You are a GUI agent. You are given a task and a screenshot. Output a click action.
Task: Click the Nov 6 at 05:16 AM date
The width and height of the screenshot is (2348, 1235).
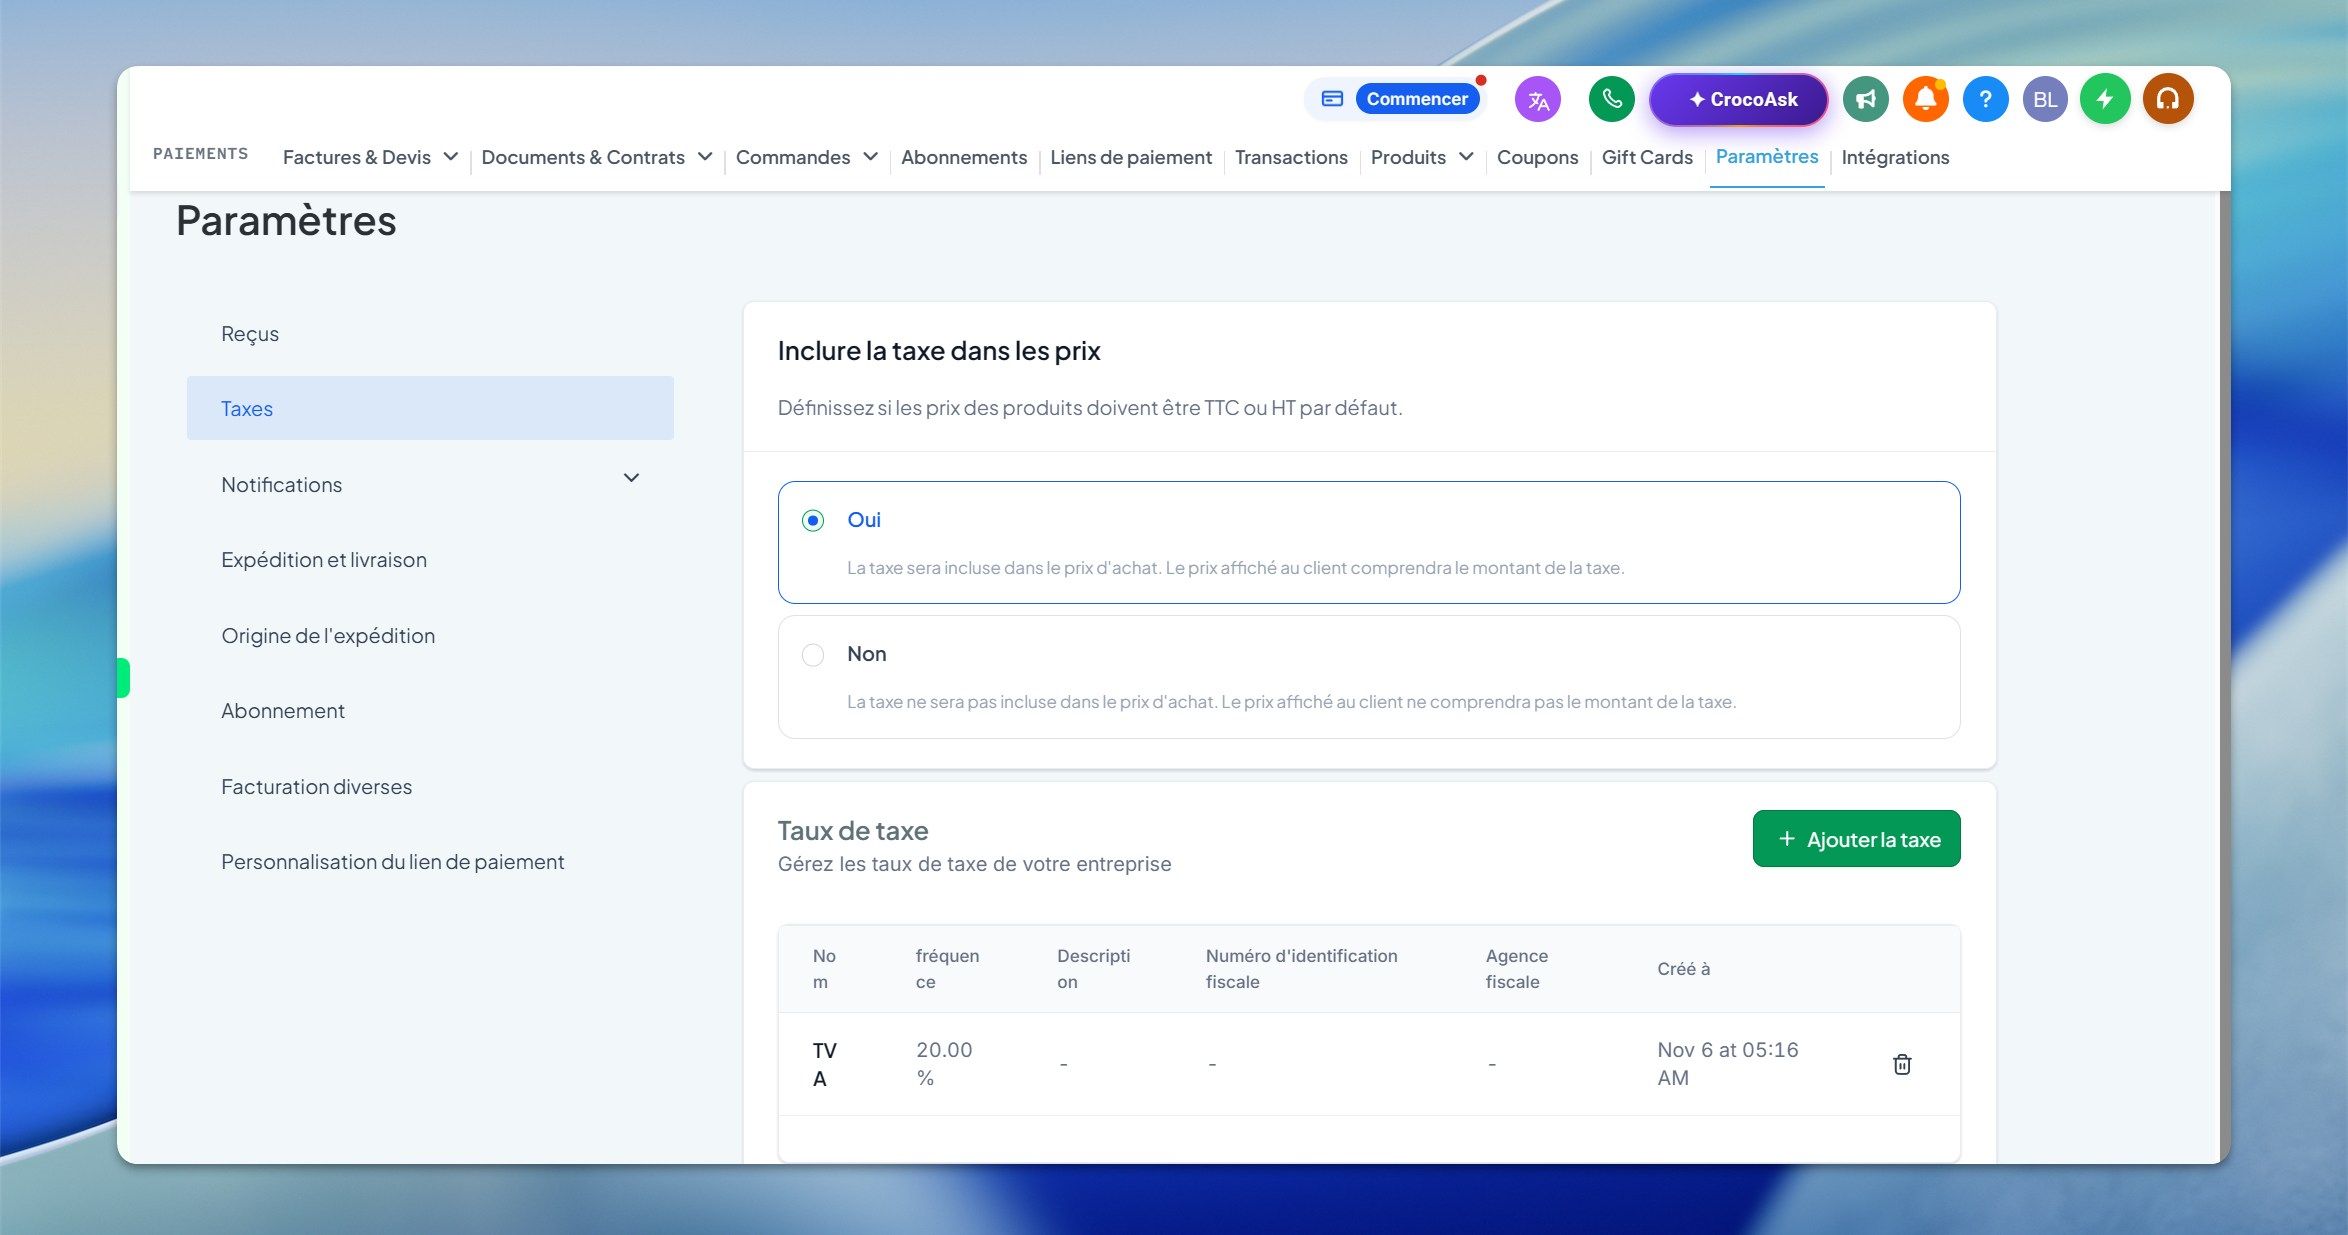tap(1728, 1064)
